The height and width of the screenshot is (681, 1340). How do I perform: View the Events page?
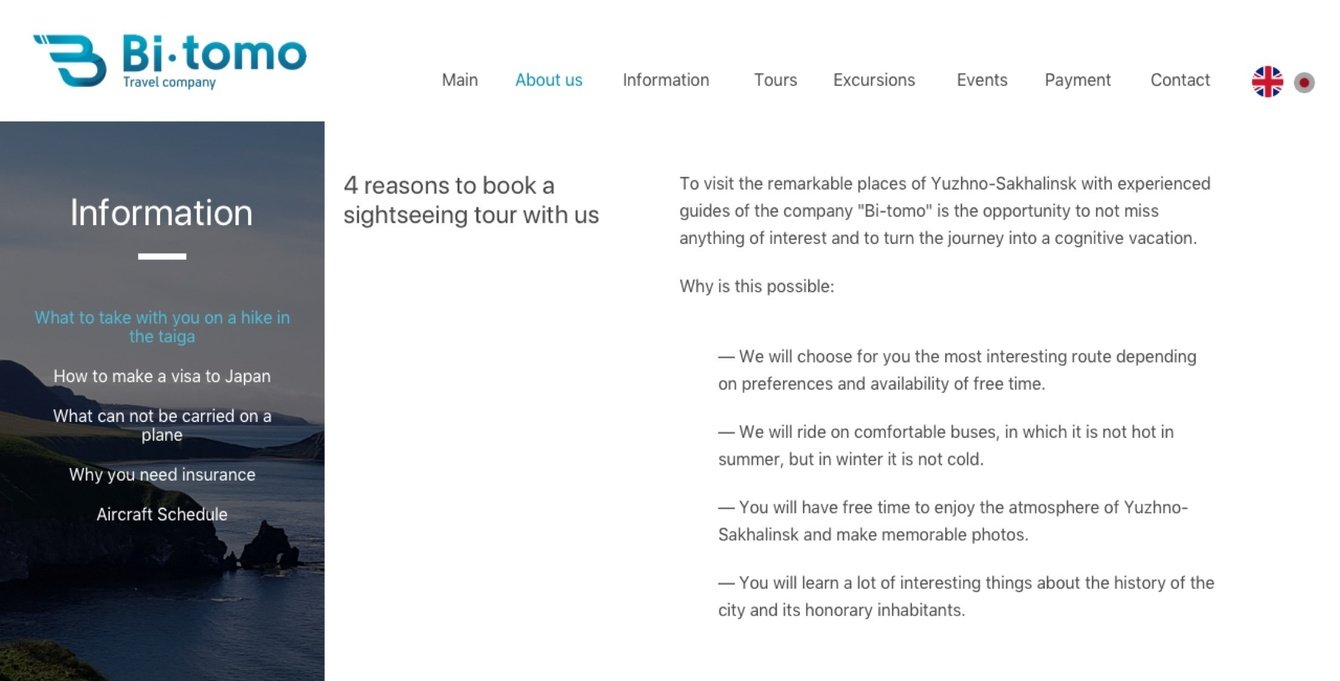(982, 80)
